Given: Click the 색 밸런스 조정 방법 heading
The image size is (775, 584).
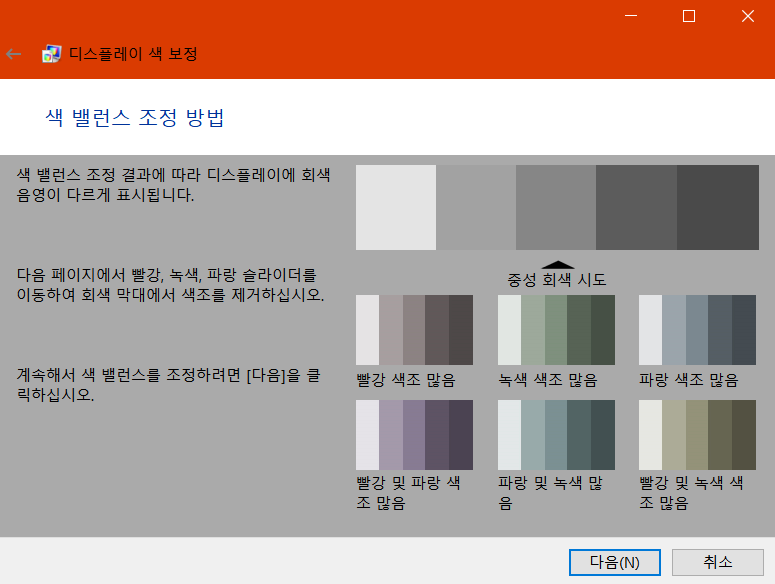Looking at the screenshot, I should click(135, 118).
